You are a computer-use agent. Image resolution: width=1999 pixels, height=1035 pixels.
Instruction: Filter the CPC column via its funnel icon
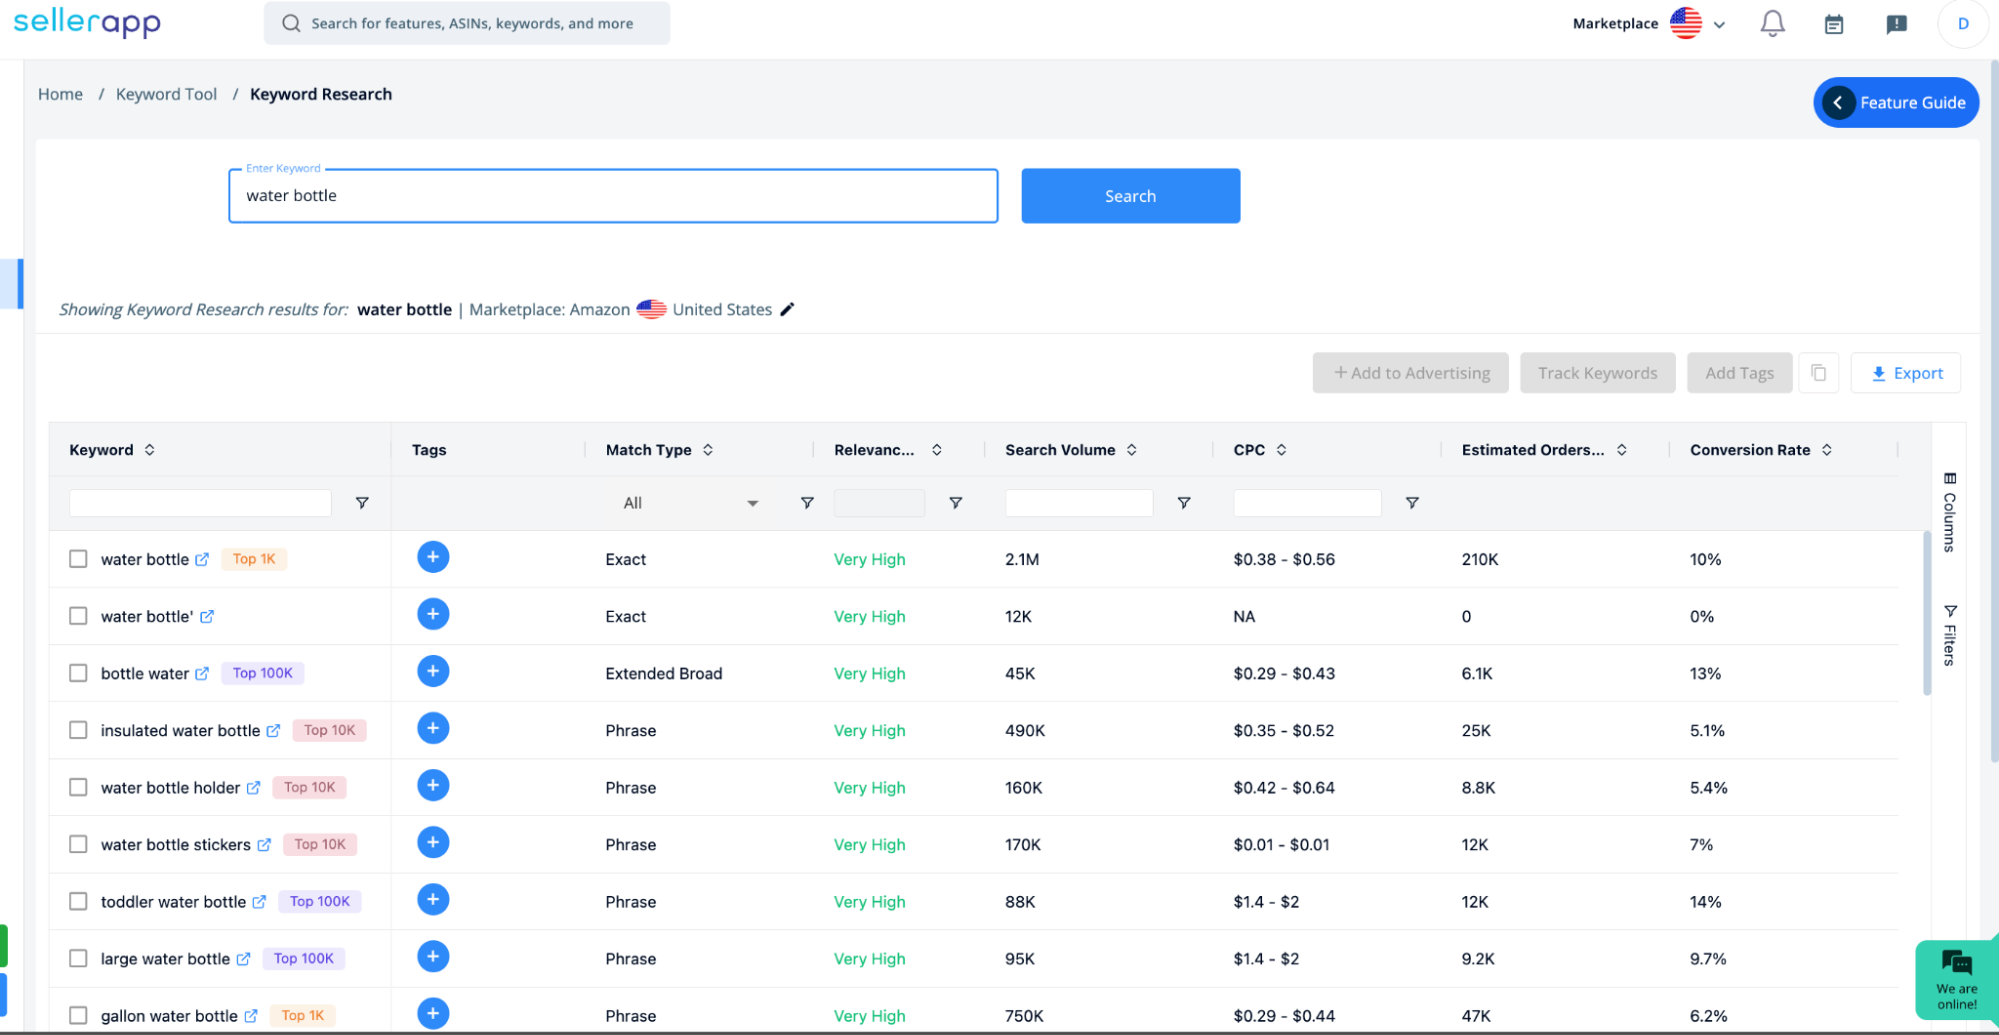pos(1412,502)
